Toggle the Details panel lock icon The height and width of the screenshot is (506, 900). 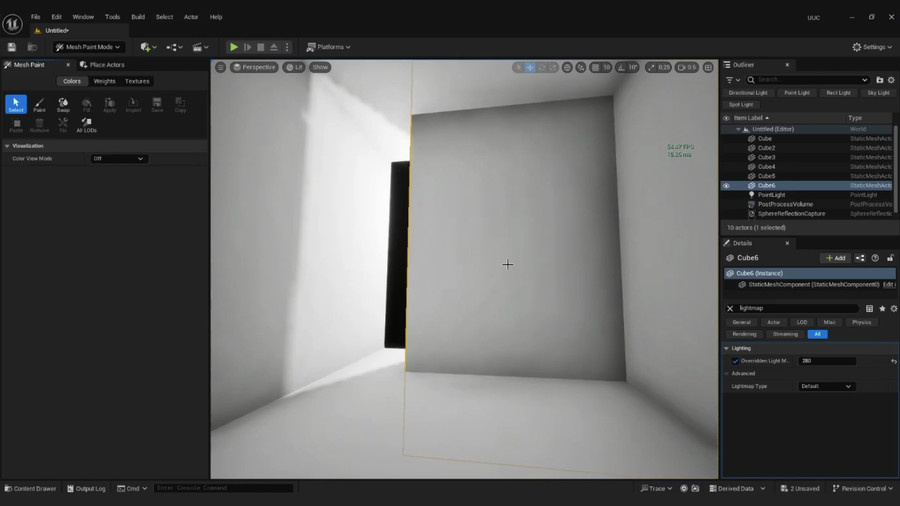point(890,258)
